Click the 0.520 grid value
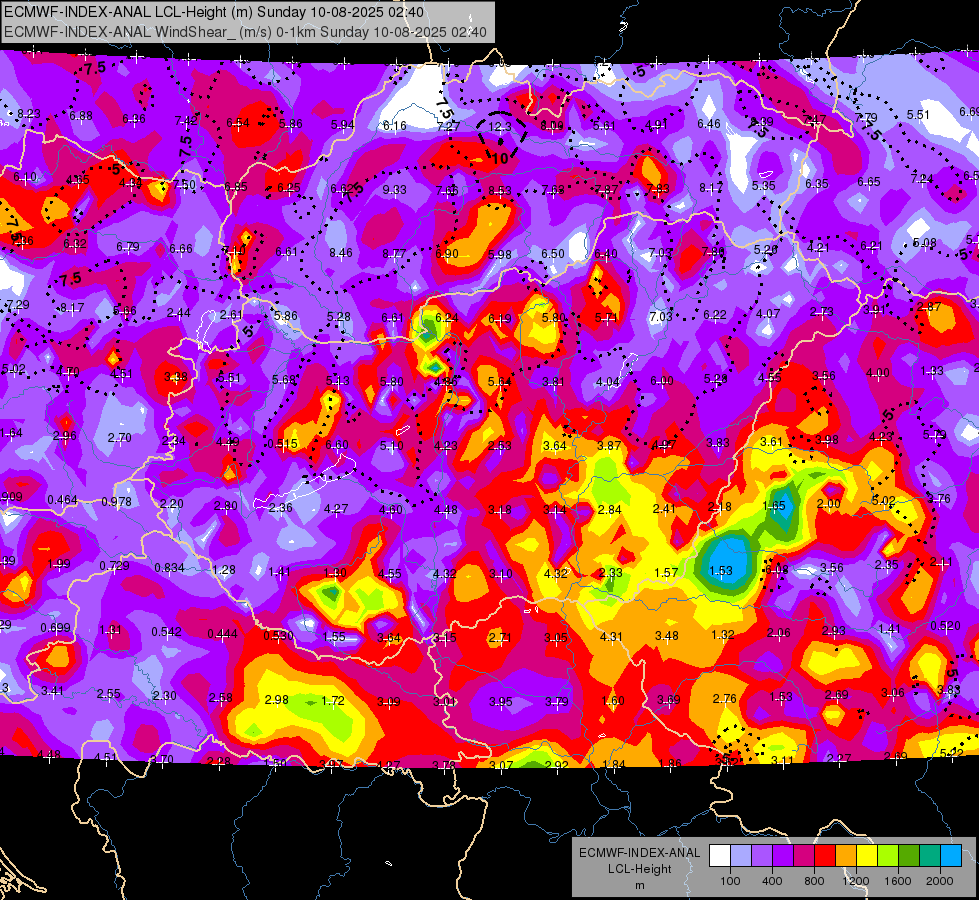The width and height of the screenshot is (979, 900). click(945, 626)
